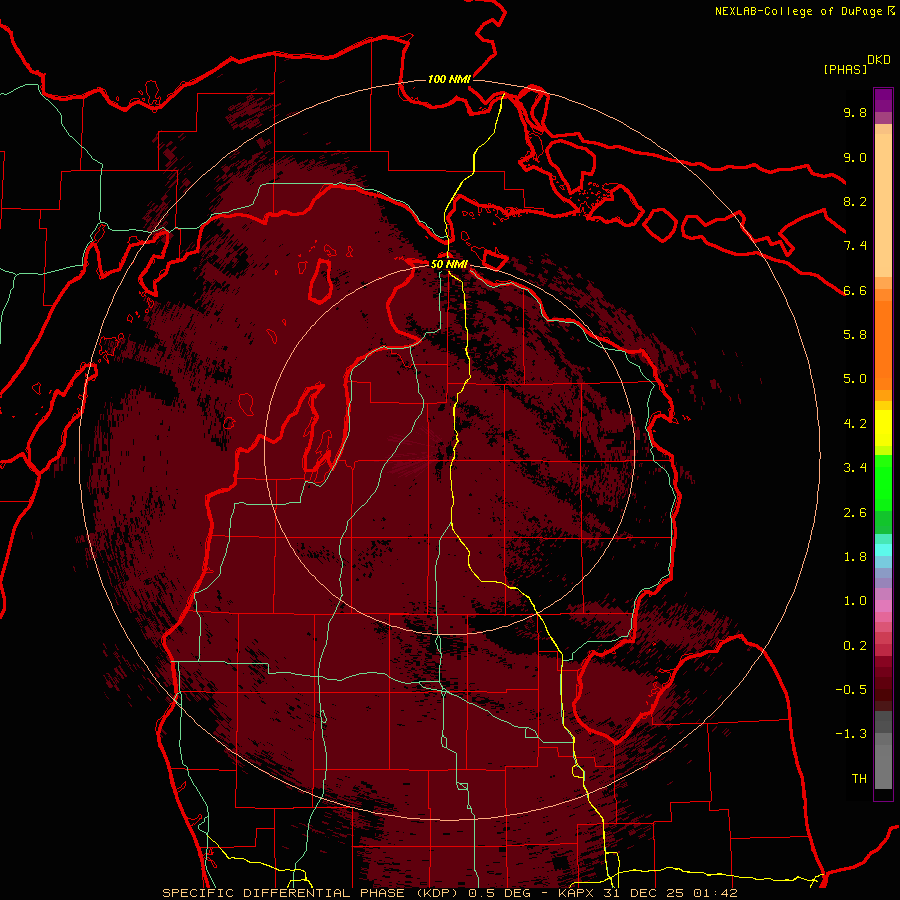Select the 2.6 scale value
Viewport: 900px width, 900px height.
click(855, 513)
